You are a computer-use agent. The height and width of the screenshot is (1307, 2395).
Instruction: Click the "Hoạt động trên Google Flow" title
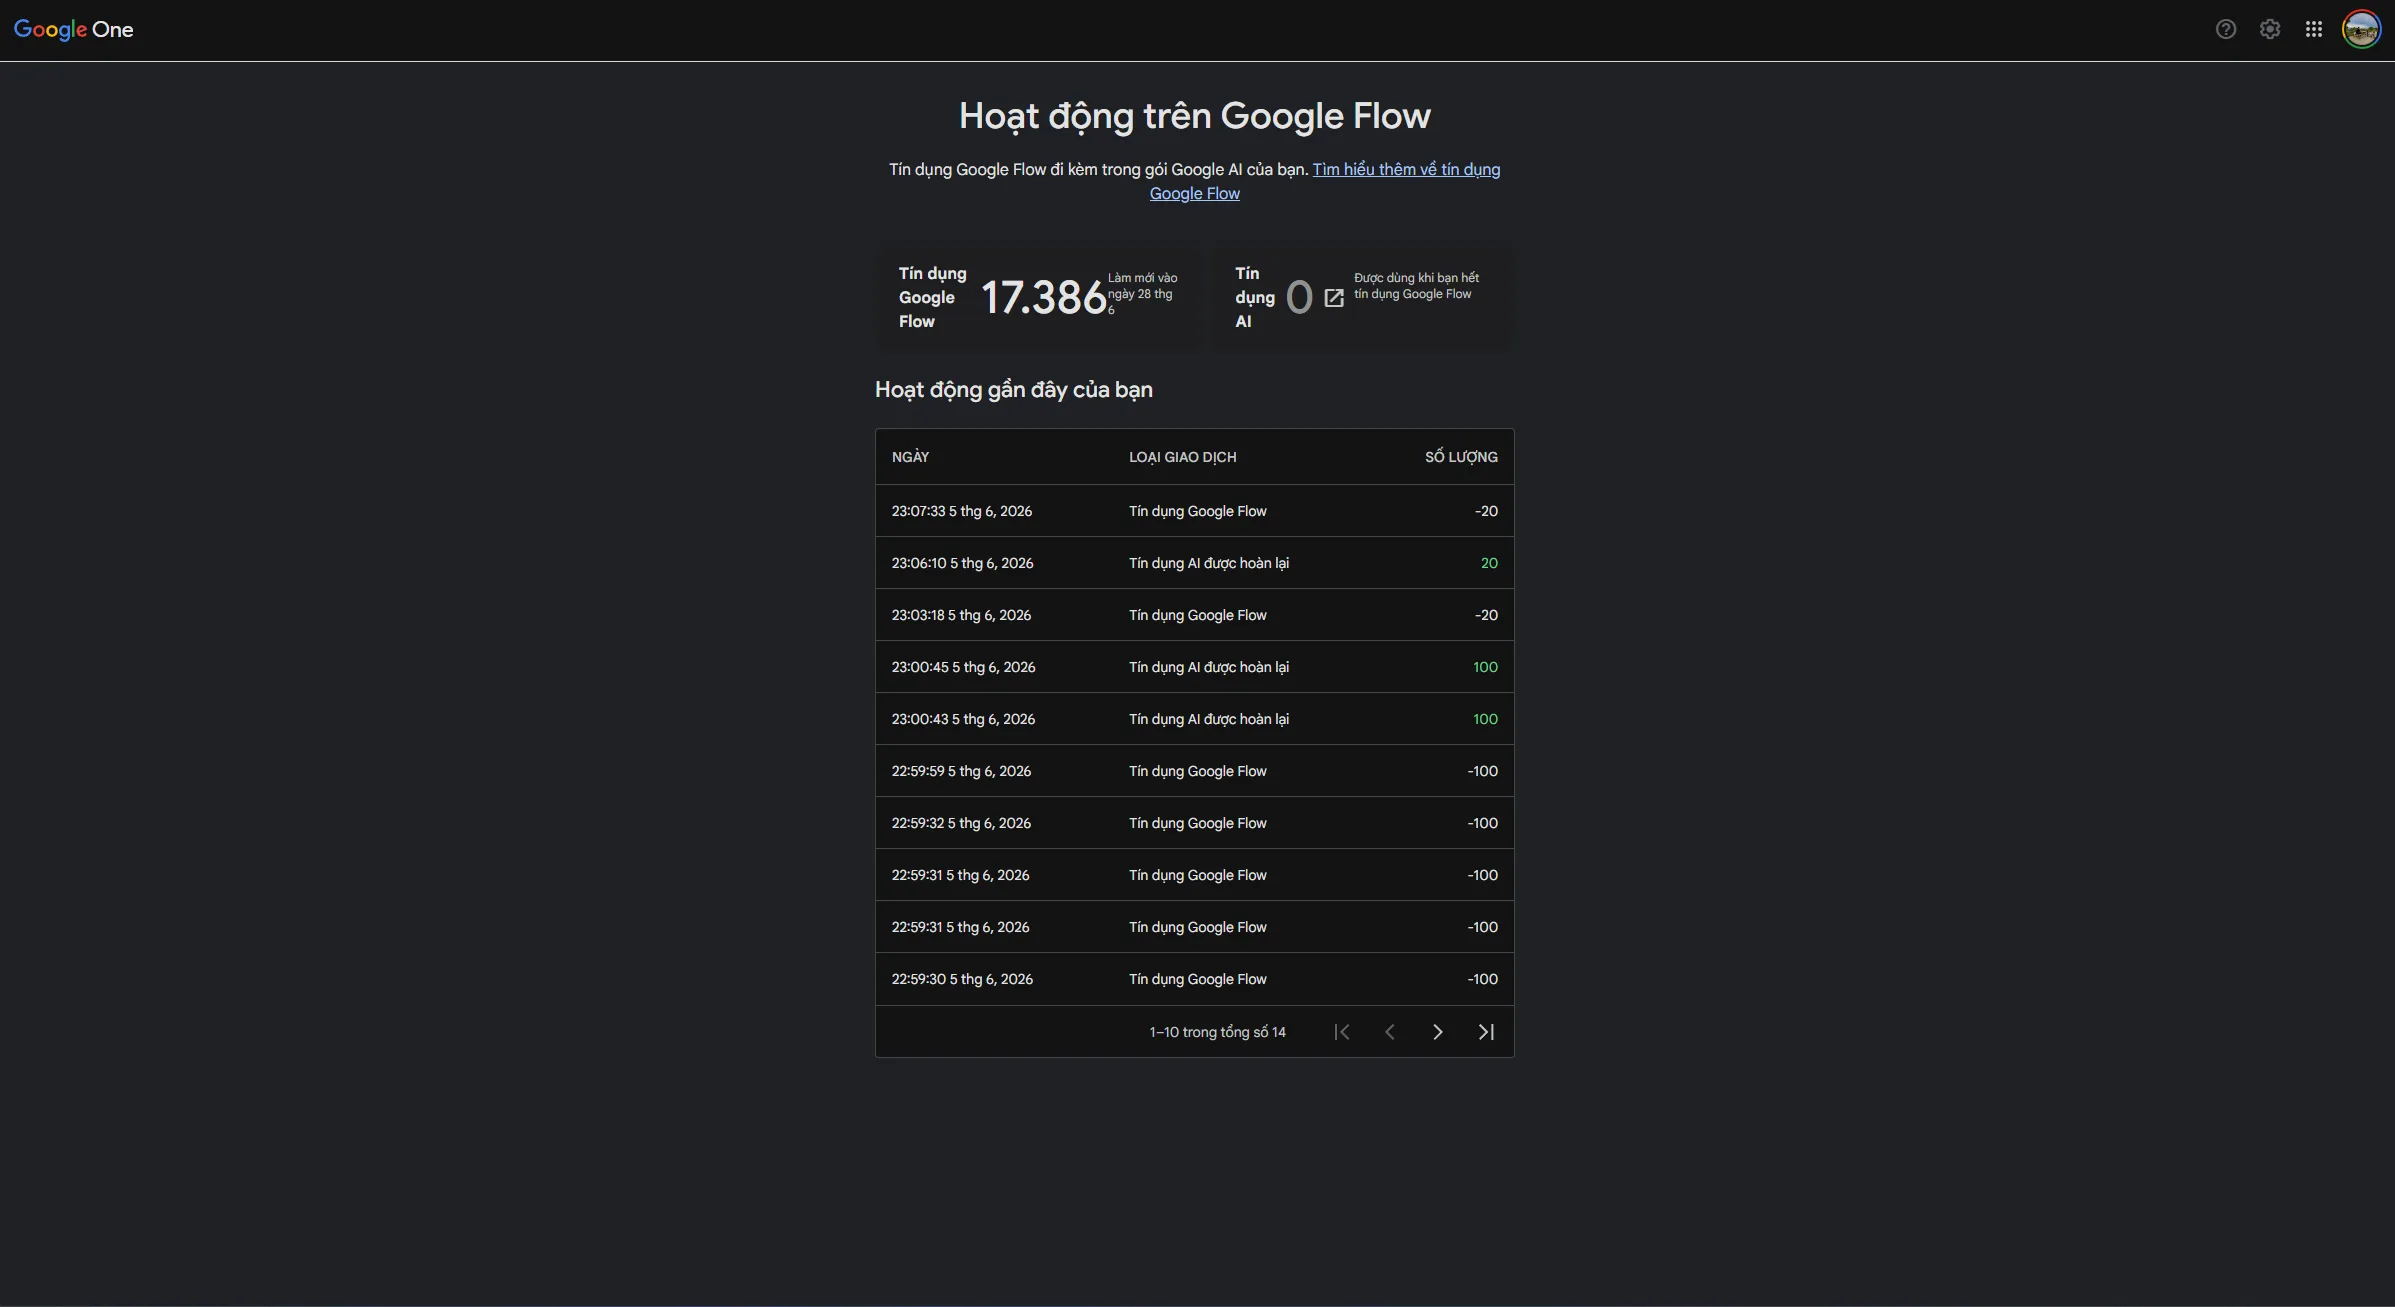click(1195, 116)
